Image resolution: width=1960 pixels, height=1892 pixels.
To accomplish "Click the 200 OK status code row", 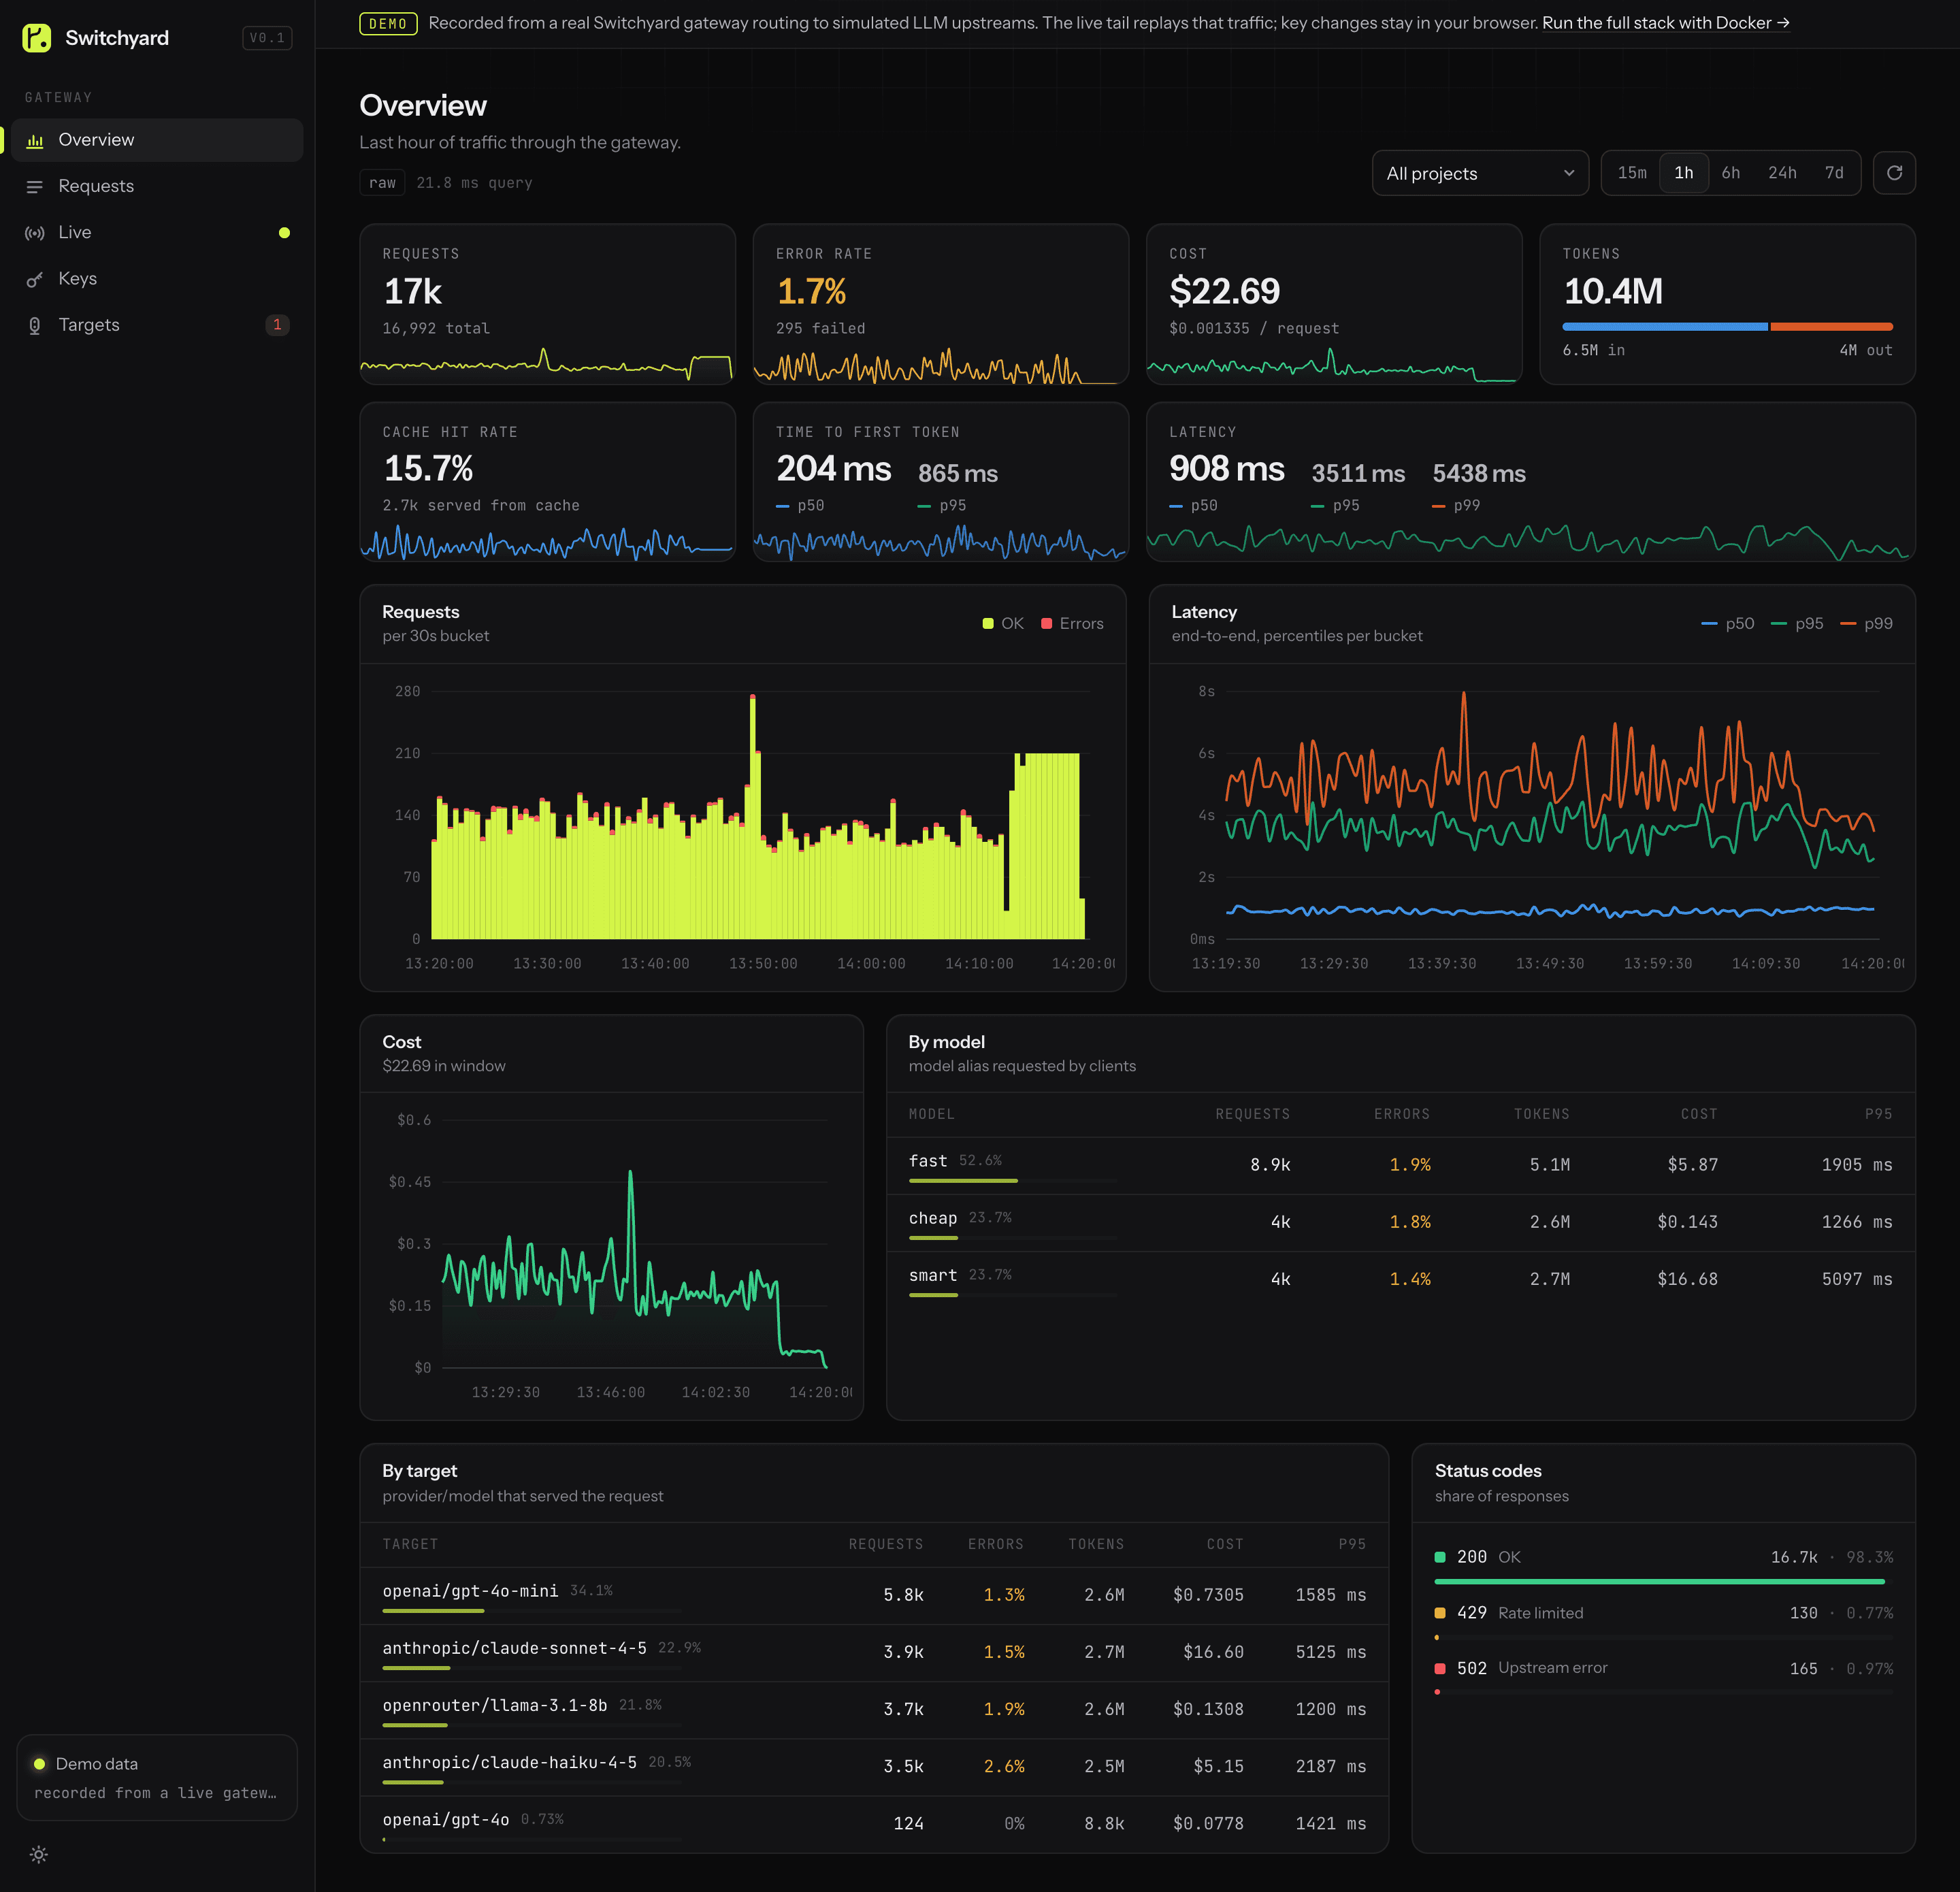I will (1663, 1566).
